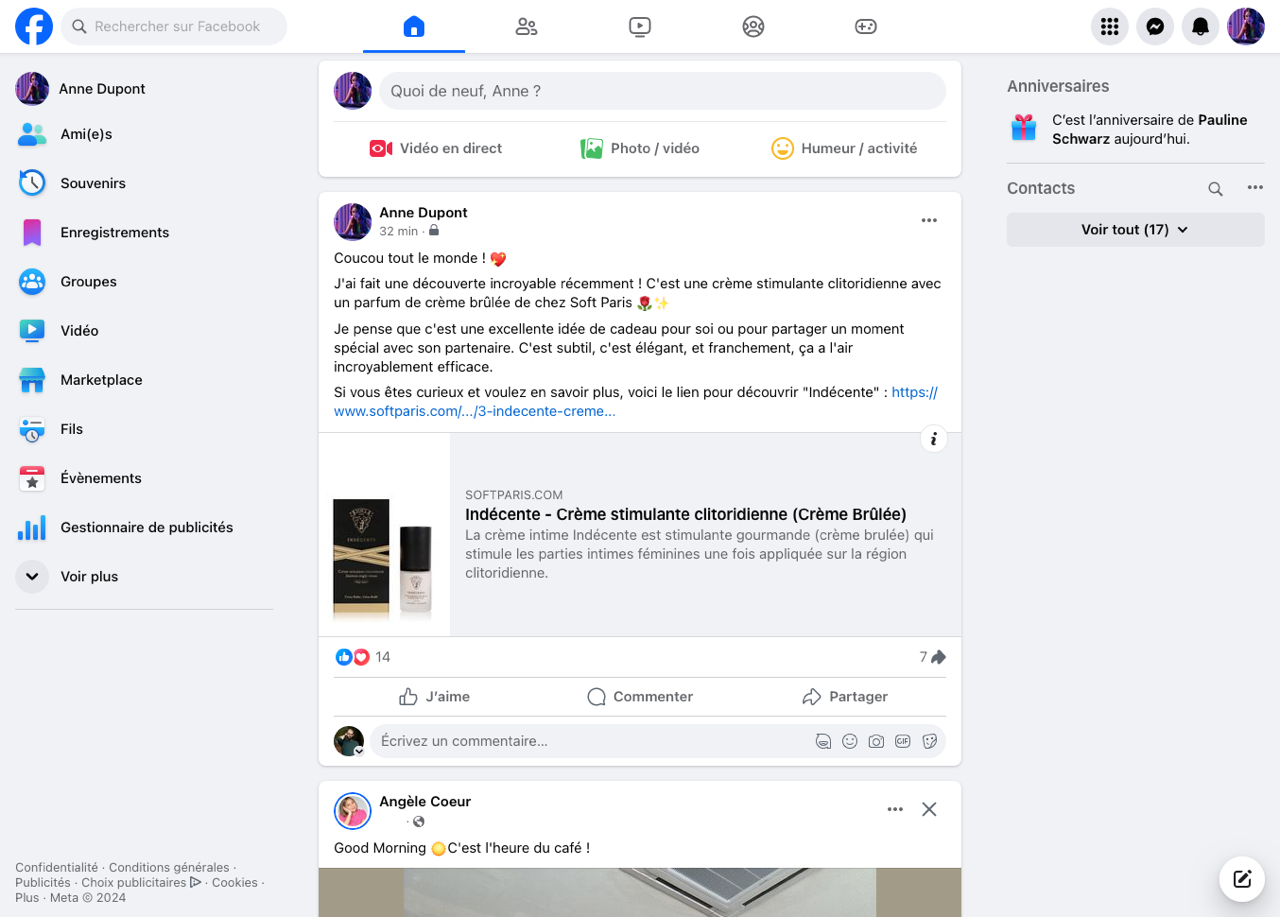Search contacts with the magnifier icon
This screenshot has height=917, width=1280.
(x=1215, y=189)
